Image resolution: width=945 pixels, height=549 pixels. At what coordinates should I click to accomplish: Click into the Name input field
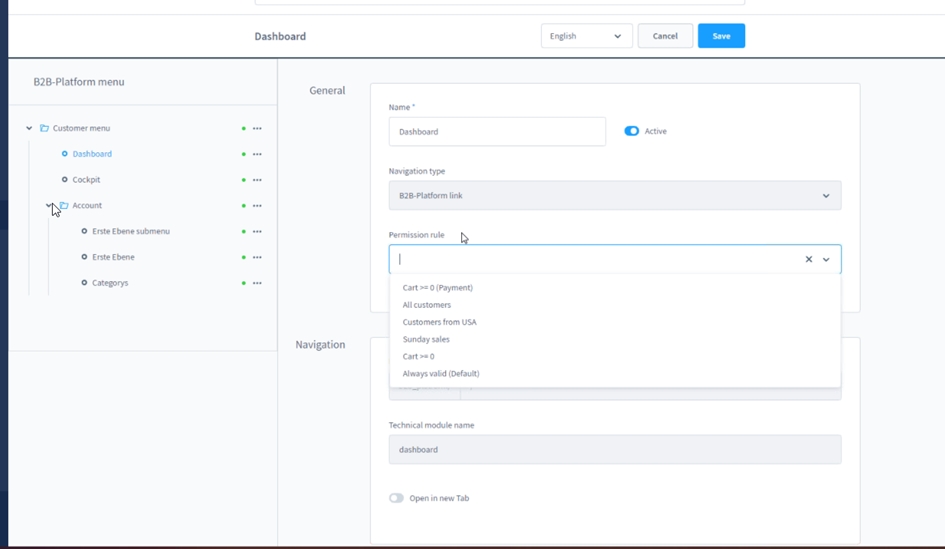497,132
